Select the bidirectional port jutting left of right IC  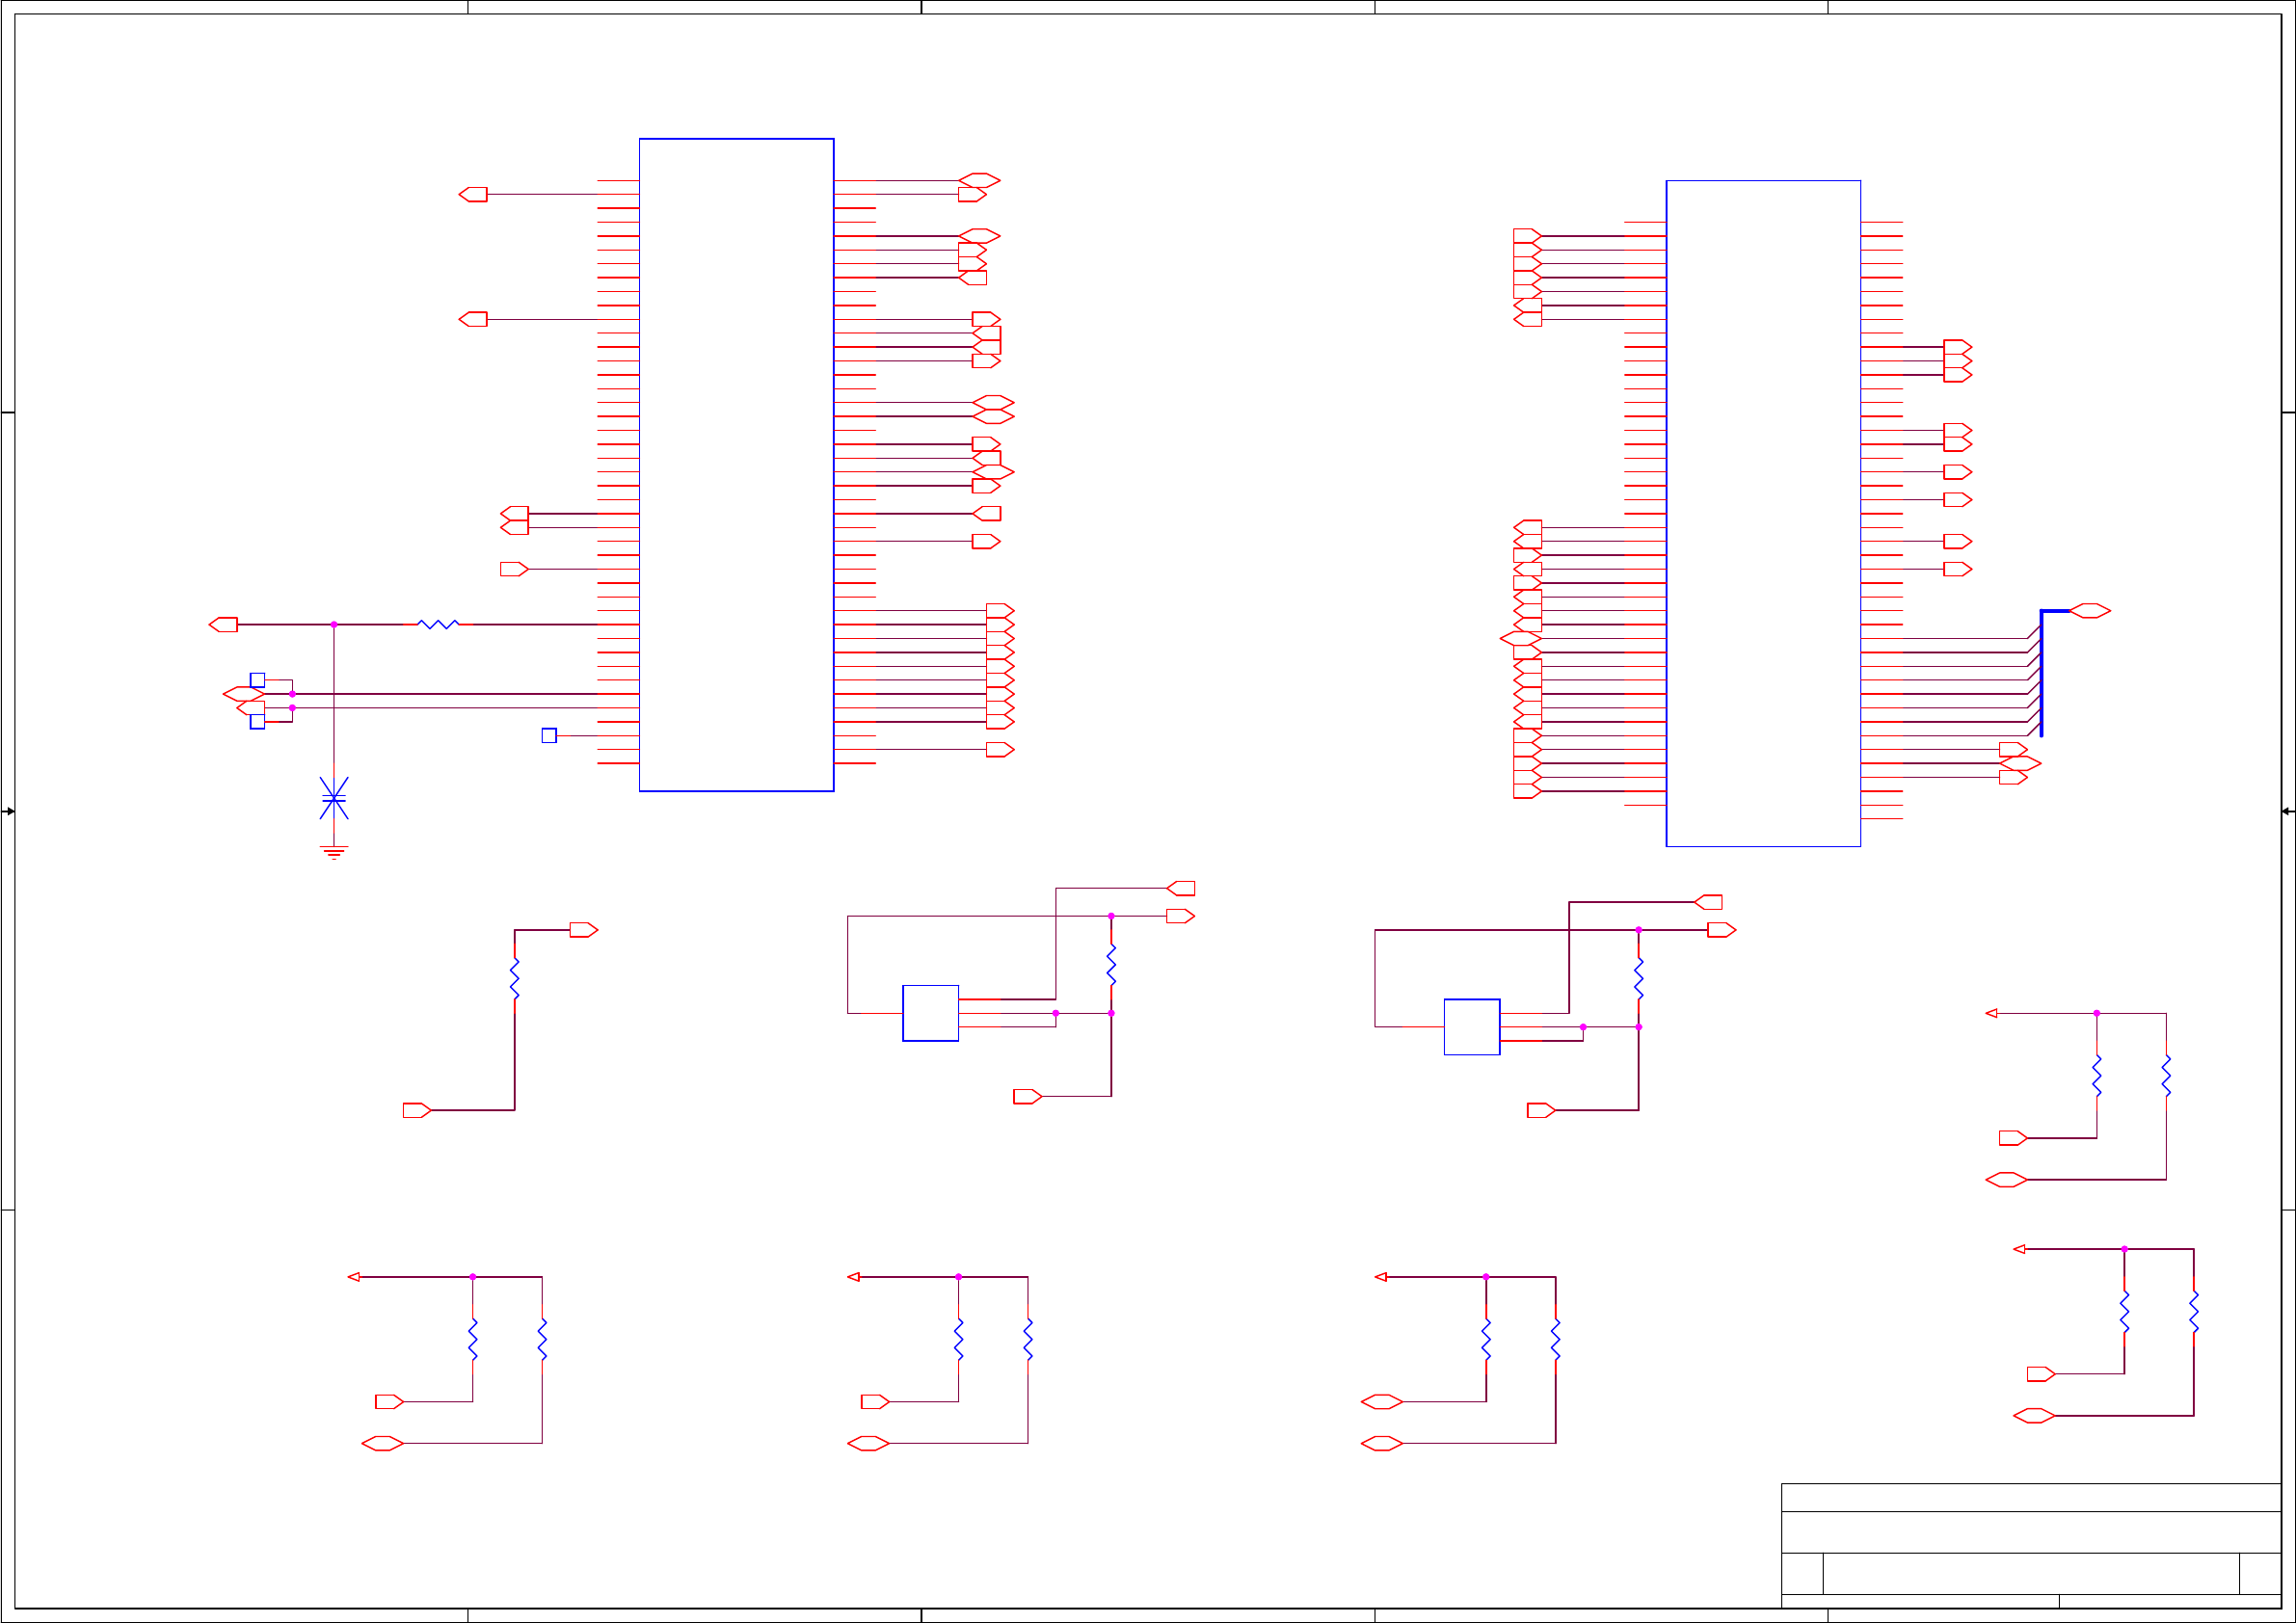click(1520, 638)
